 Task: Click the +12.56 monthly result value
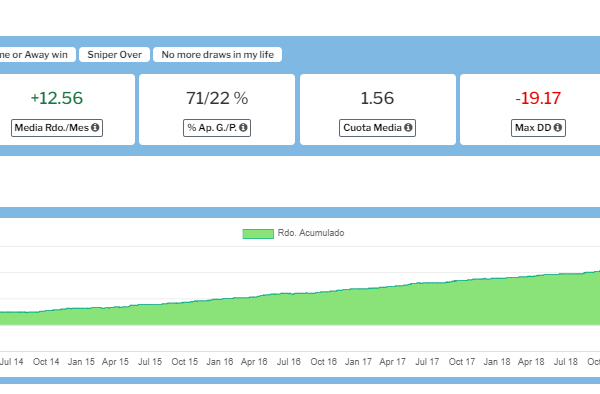click(x=57, y=98)
